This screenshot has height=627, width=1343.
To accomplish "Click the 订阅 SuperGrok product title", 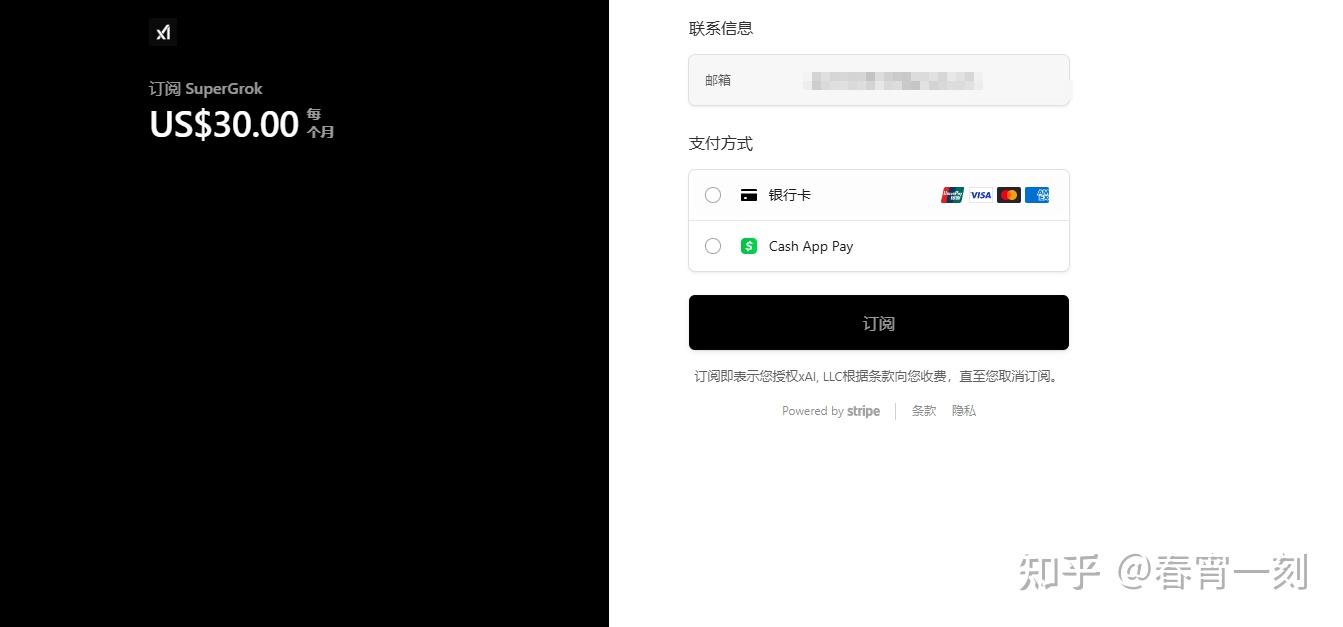I will [x=206, y=89].
